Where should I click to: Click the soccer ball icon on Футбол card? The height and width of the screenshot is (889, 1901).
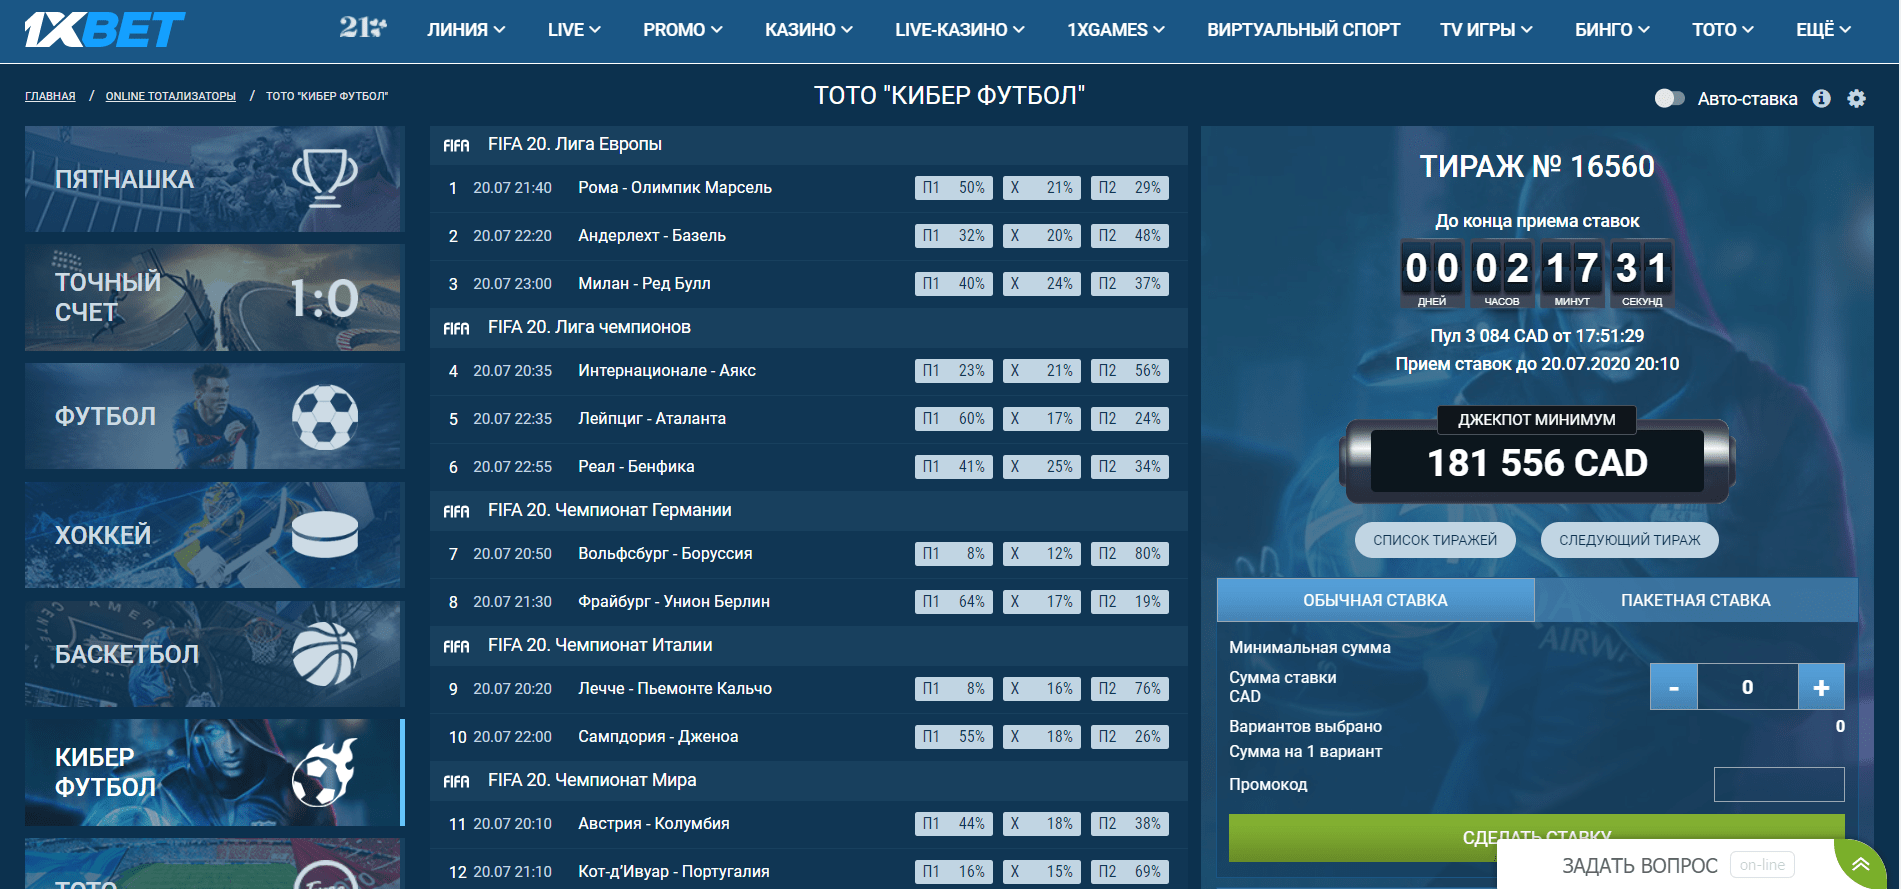click(x=325, y=416)
